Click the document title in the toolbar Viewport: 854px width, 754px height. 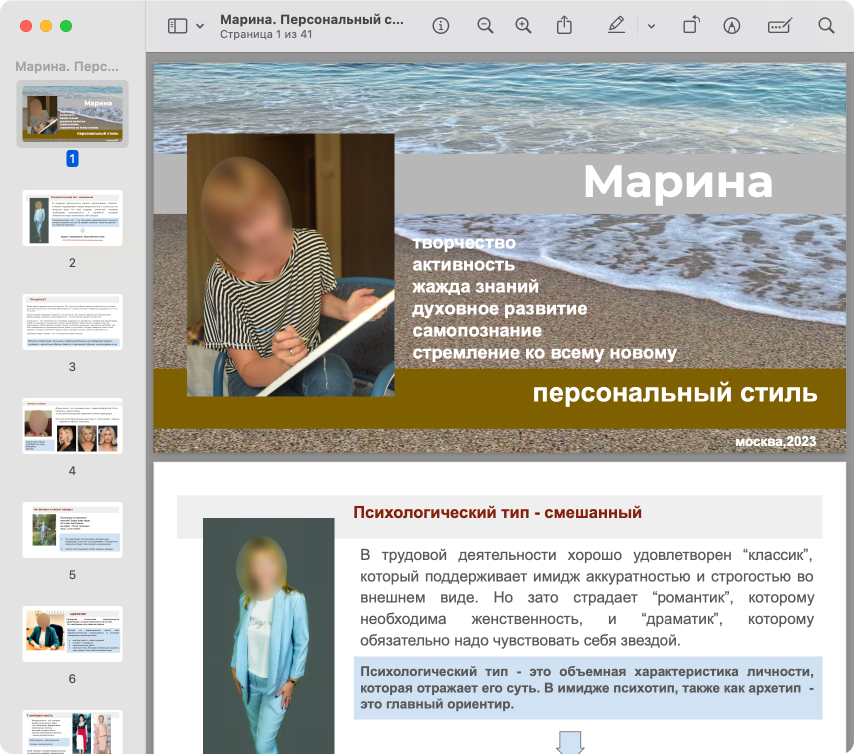click(311, 19)
